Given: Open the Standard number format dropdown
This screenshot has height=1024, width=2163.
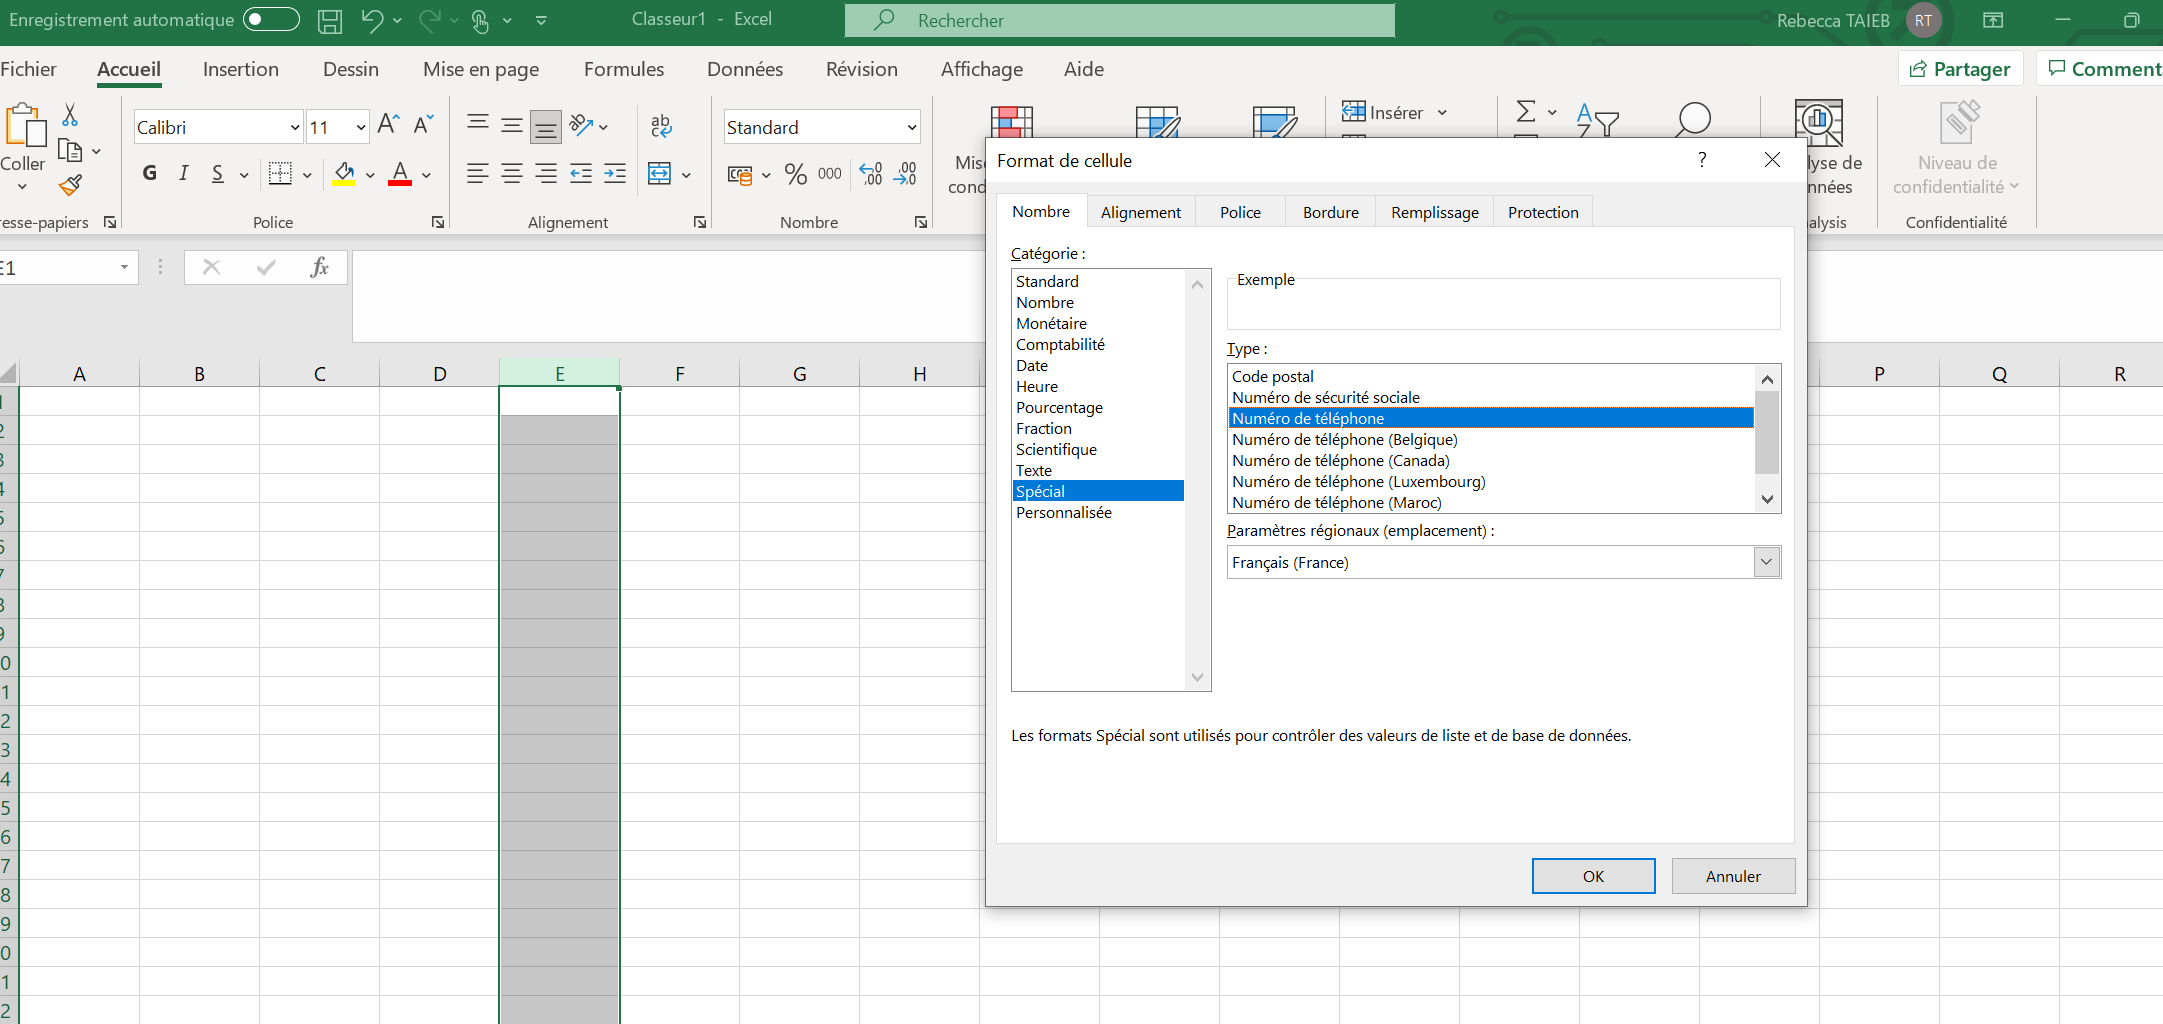Looking at the screenshot, I should pos(912,127).
